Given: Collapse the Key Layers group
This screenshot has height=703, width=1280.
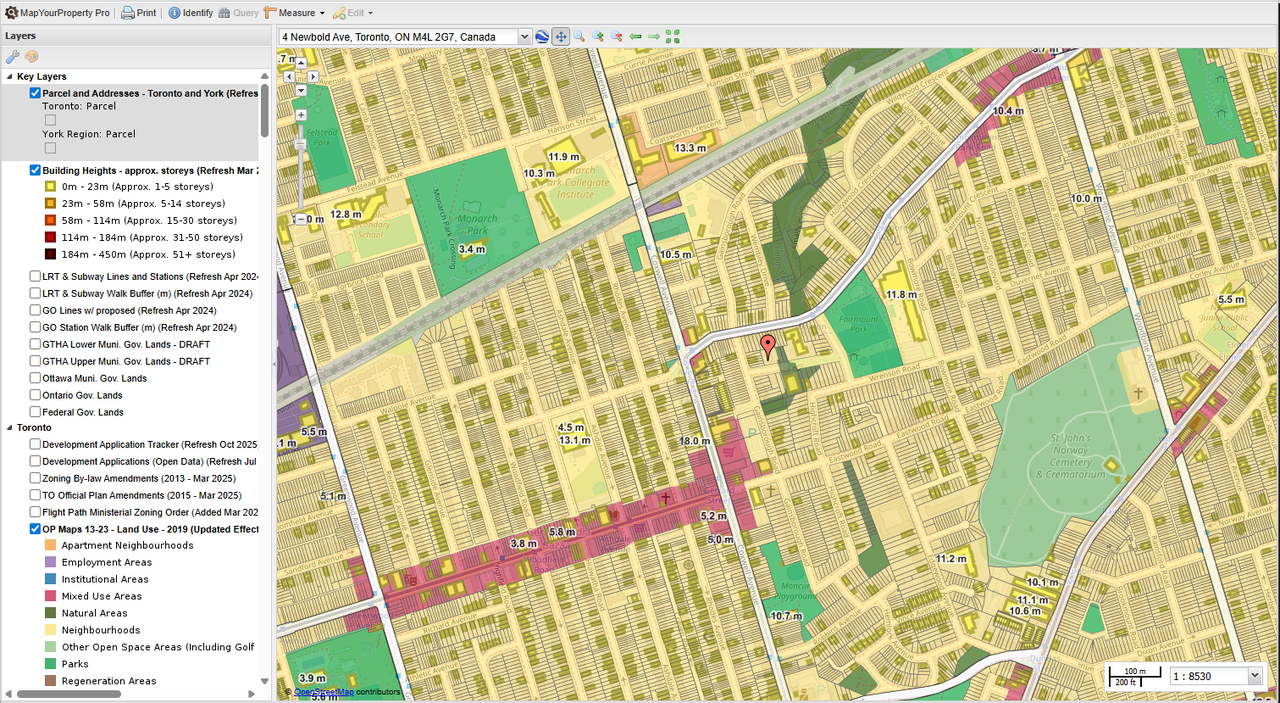Looking at the screenshot, I should 9,77.
